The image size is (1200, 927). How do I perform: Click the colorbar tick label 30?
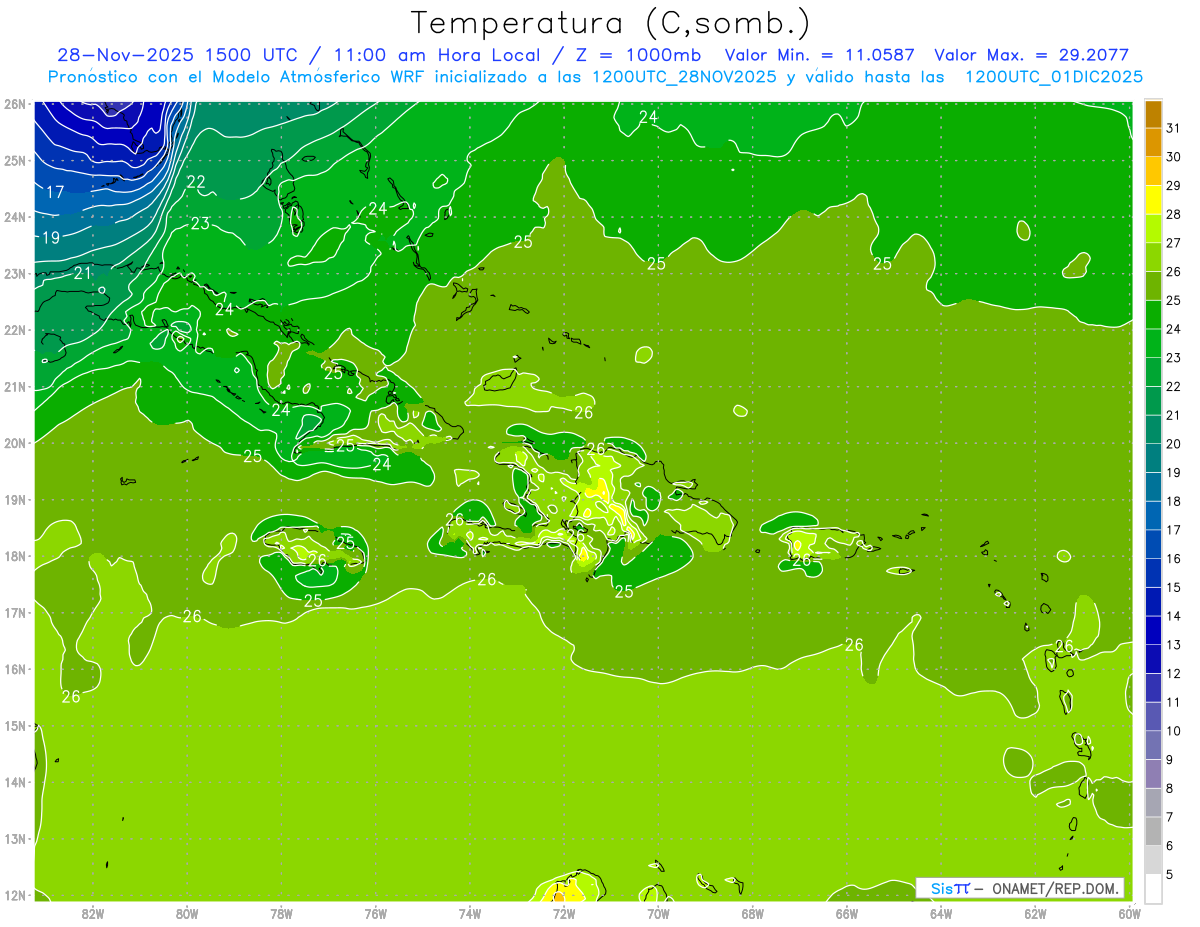(x=1173, y=157)
